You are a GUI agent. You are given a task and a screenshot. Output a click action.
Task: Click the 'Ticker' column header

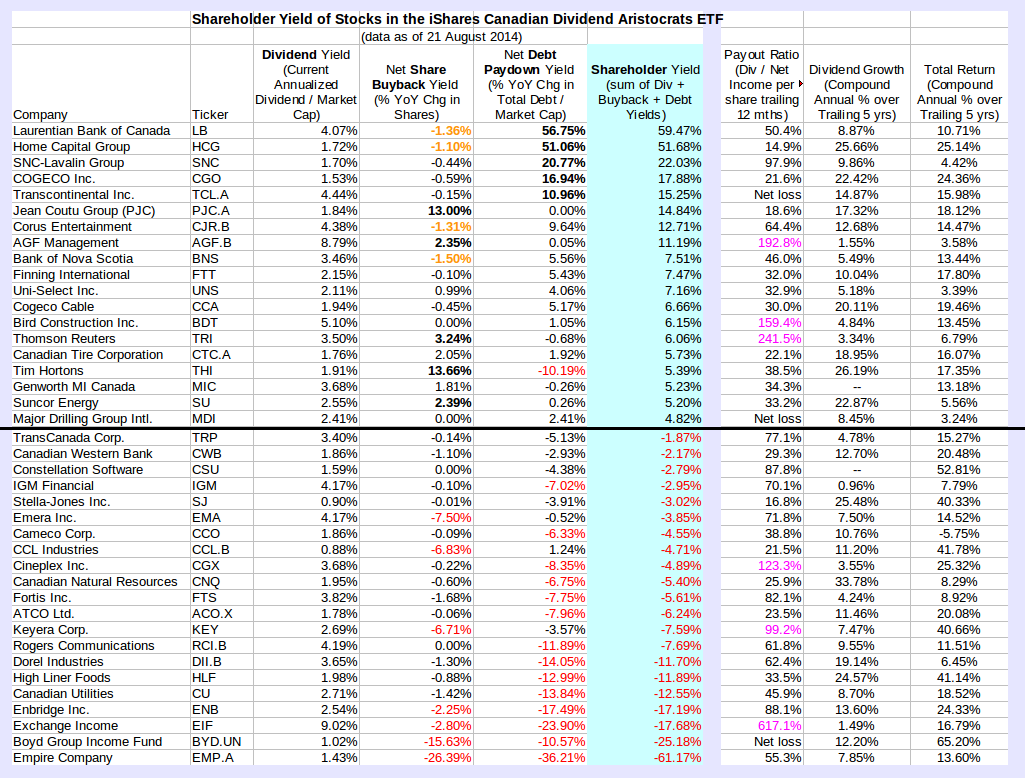(x=210, y=114)
